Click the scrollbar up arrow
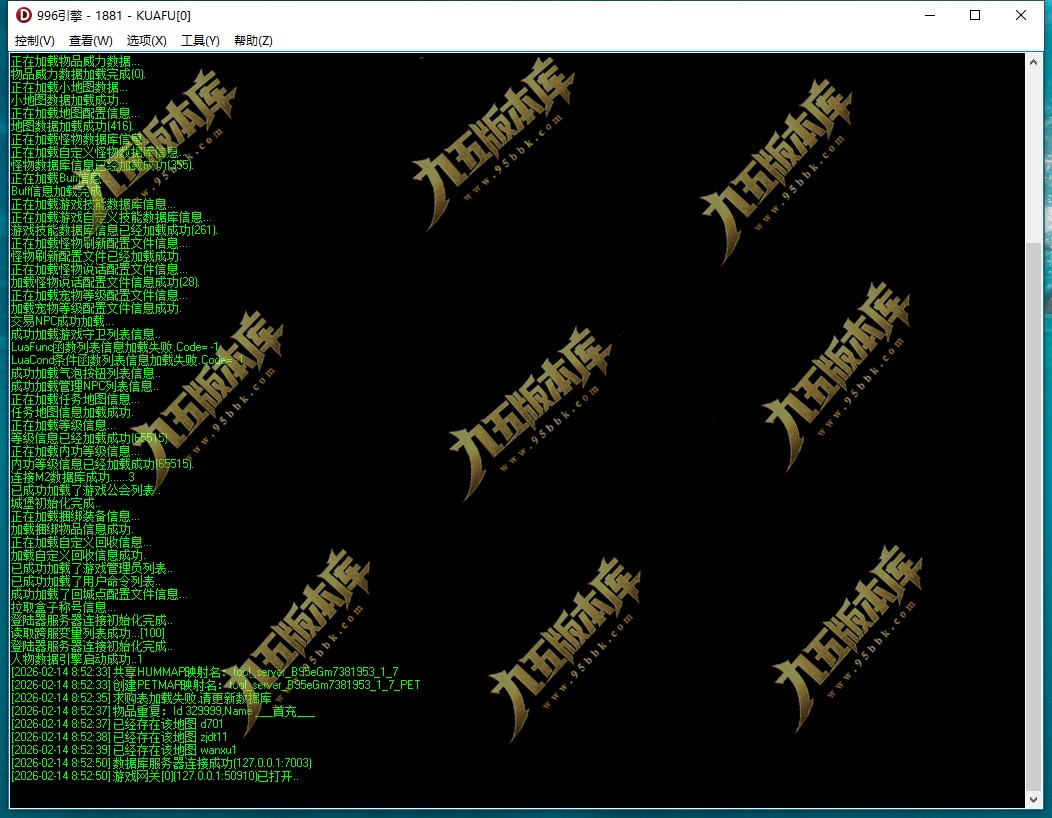Viewport: 1052px width, 818px height. tap(1033, 62)
